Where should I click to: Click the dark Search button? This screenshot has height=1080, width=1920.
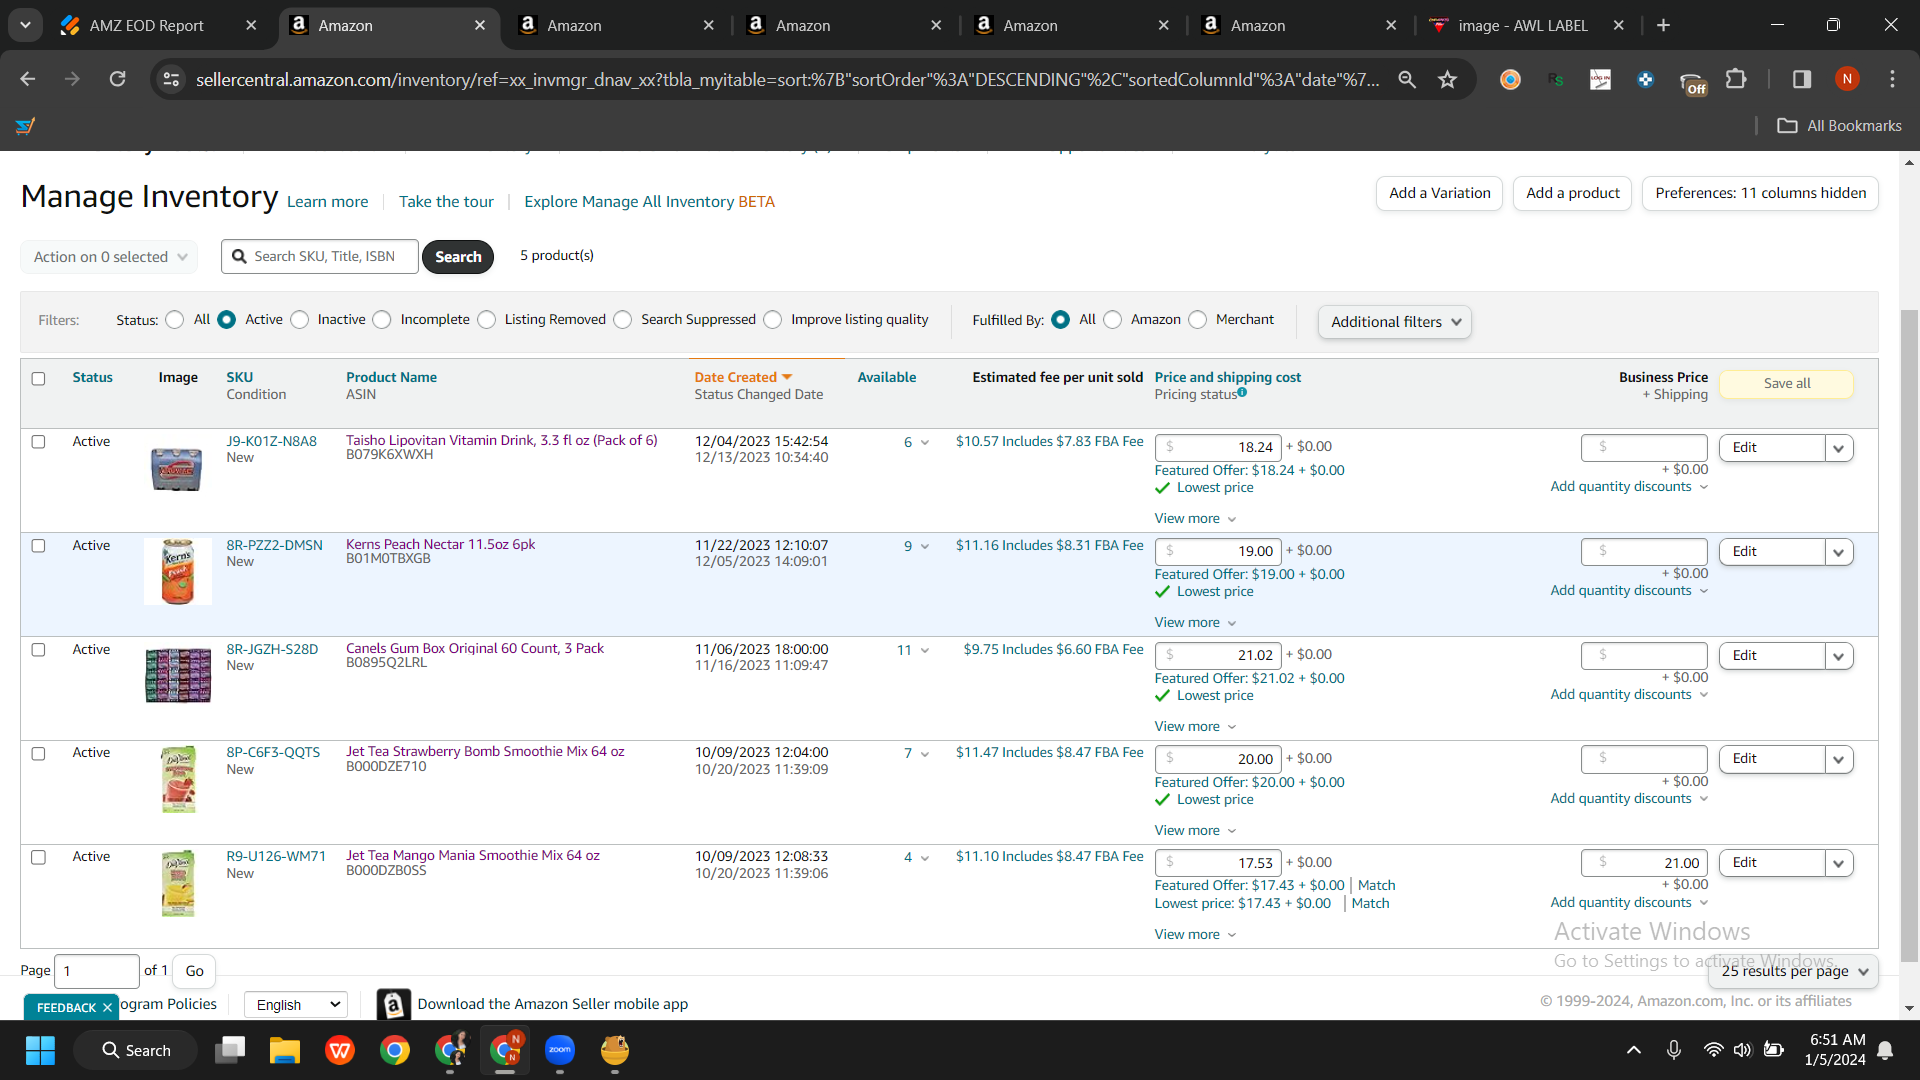coord(458,257)
